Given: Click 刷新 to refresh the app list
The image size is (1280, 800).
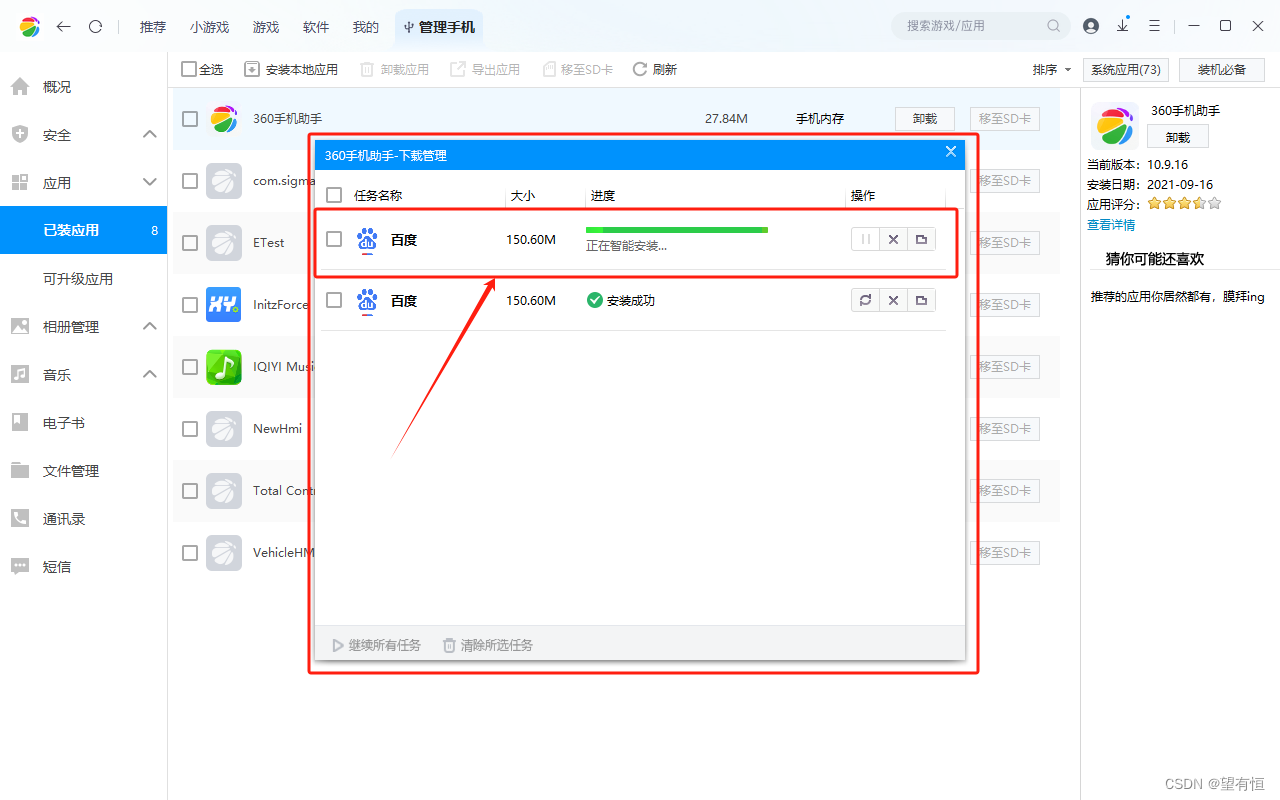Looking at the screenshot, I should (655, 69).
